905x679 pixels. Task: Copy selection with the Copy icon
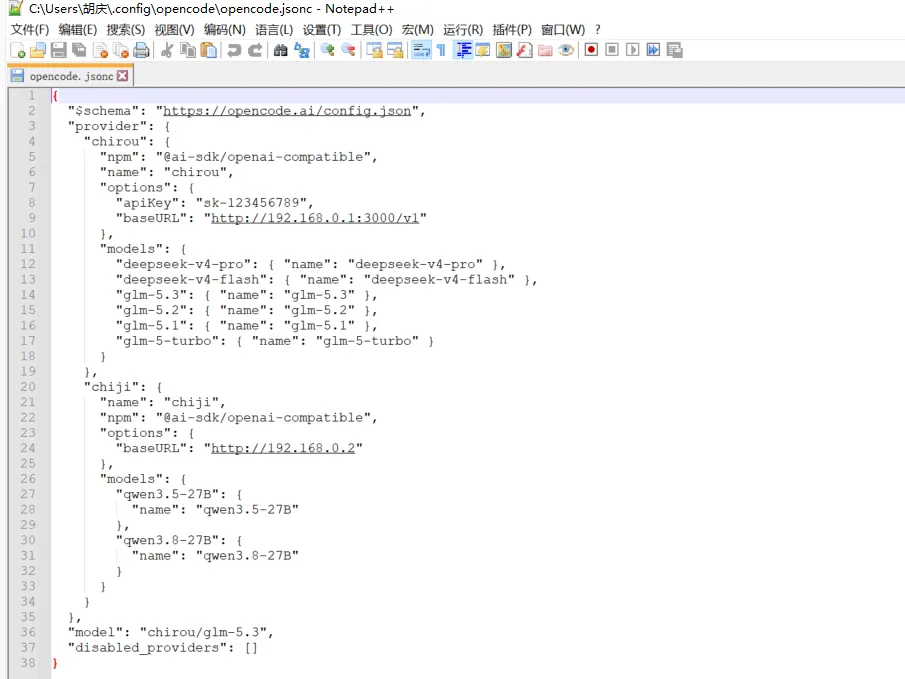pos(188,50)
